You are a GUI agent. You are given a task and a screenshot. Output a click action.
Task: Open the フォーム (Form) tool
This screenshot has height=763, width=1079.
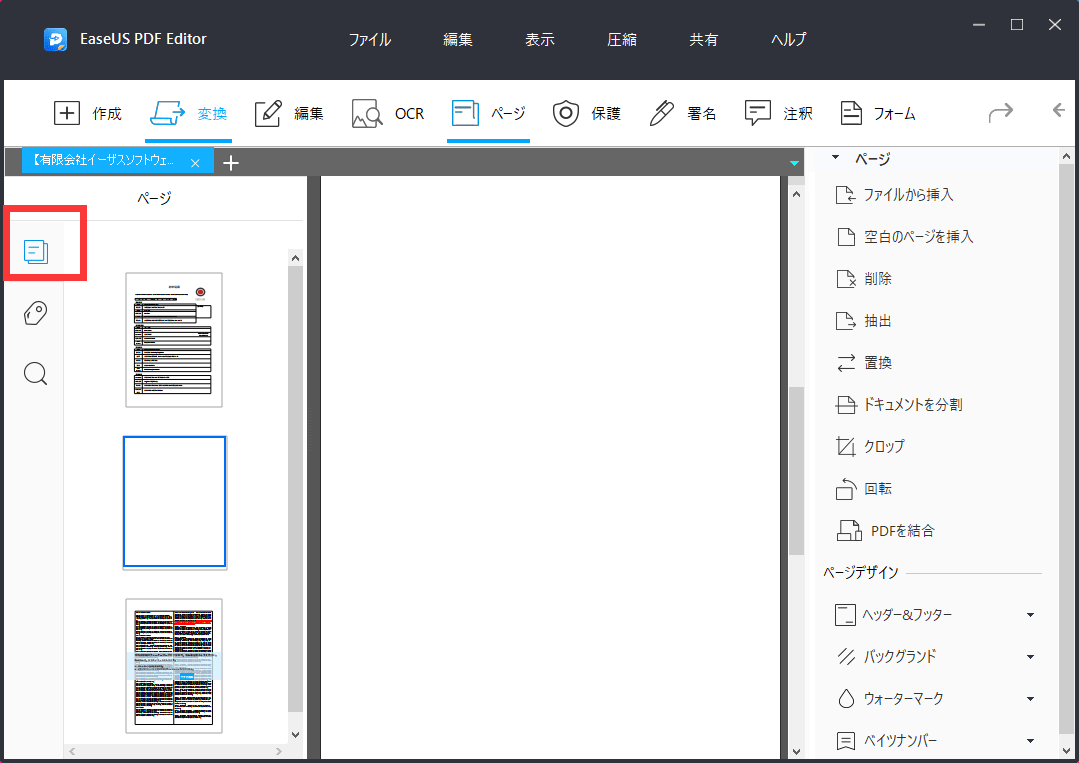coord(852,114)
